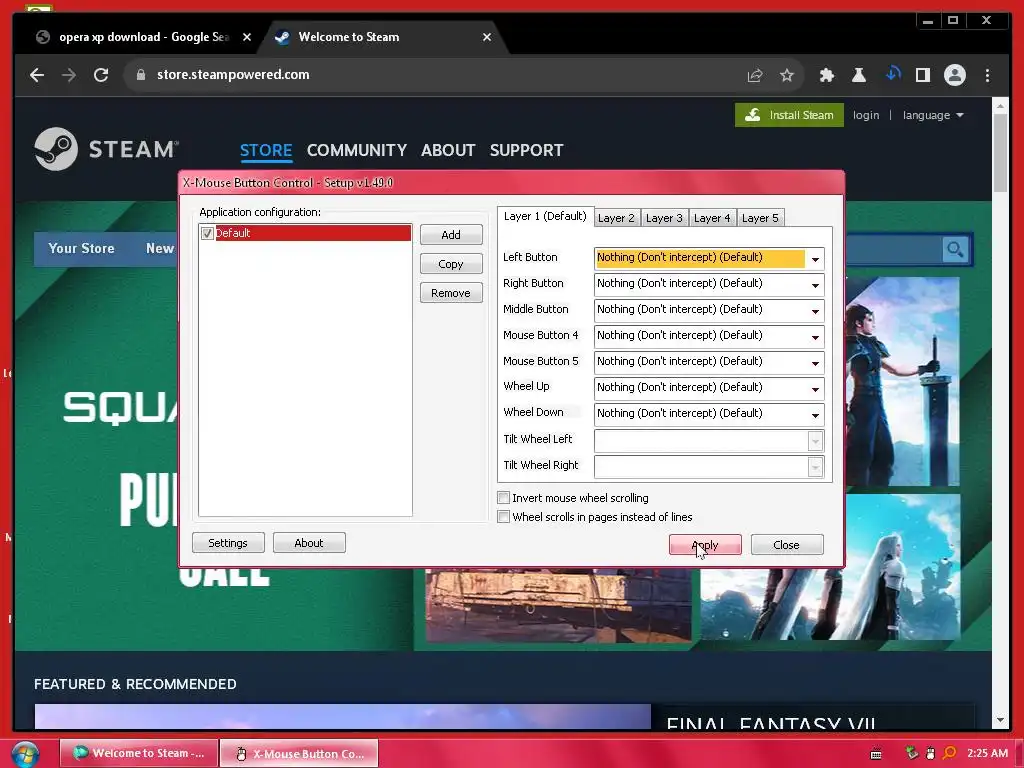The image size is (1024, 768).
Task: Click the X-Mouse tray icon
Action: [931, 754]
